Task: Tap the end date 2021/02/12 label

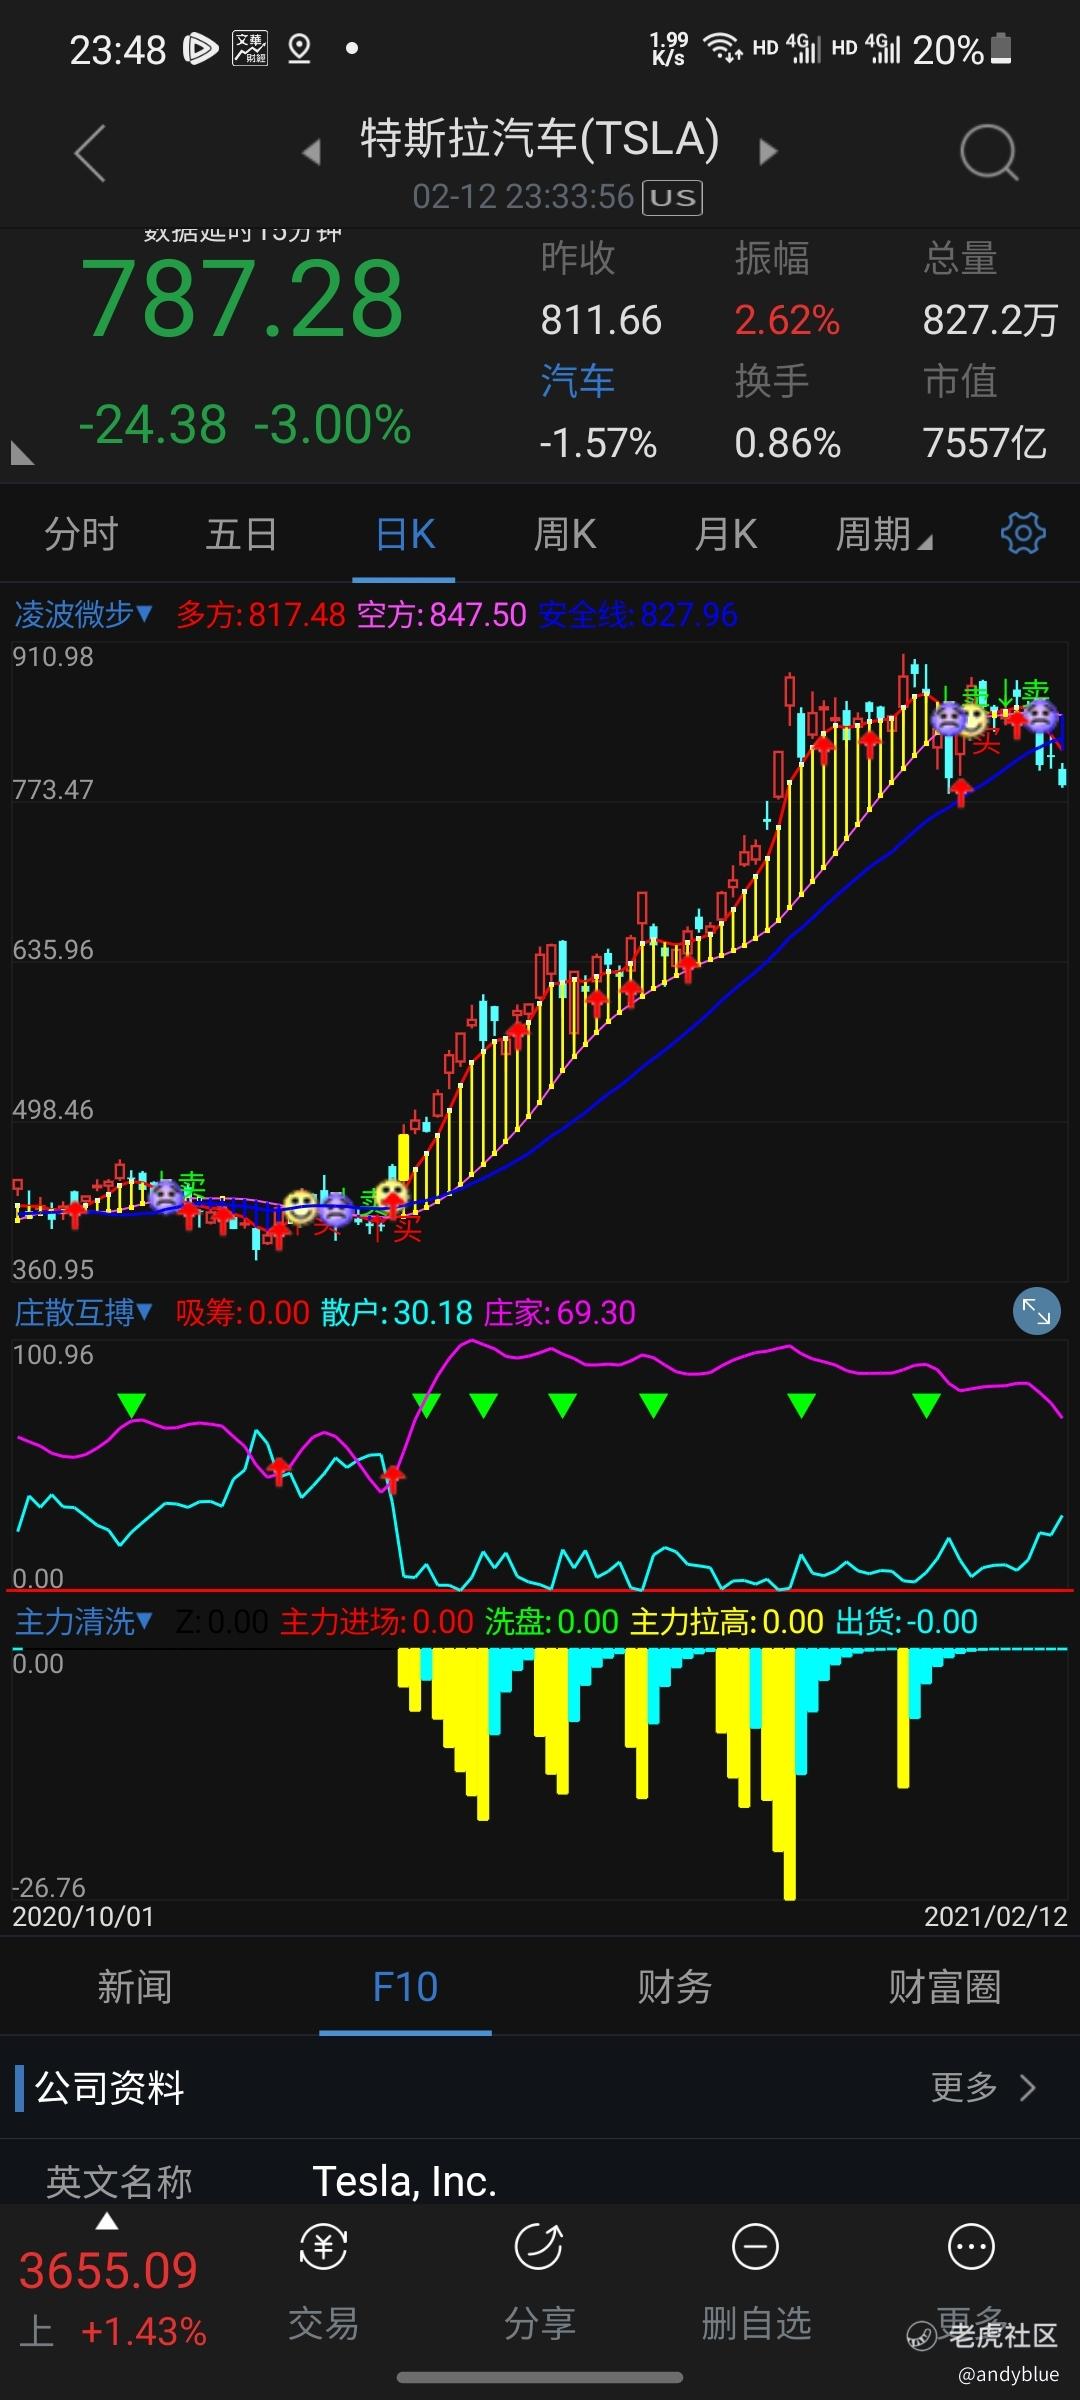Action: [996, 1916]
